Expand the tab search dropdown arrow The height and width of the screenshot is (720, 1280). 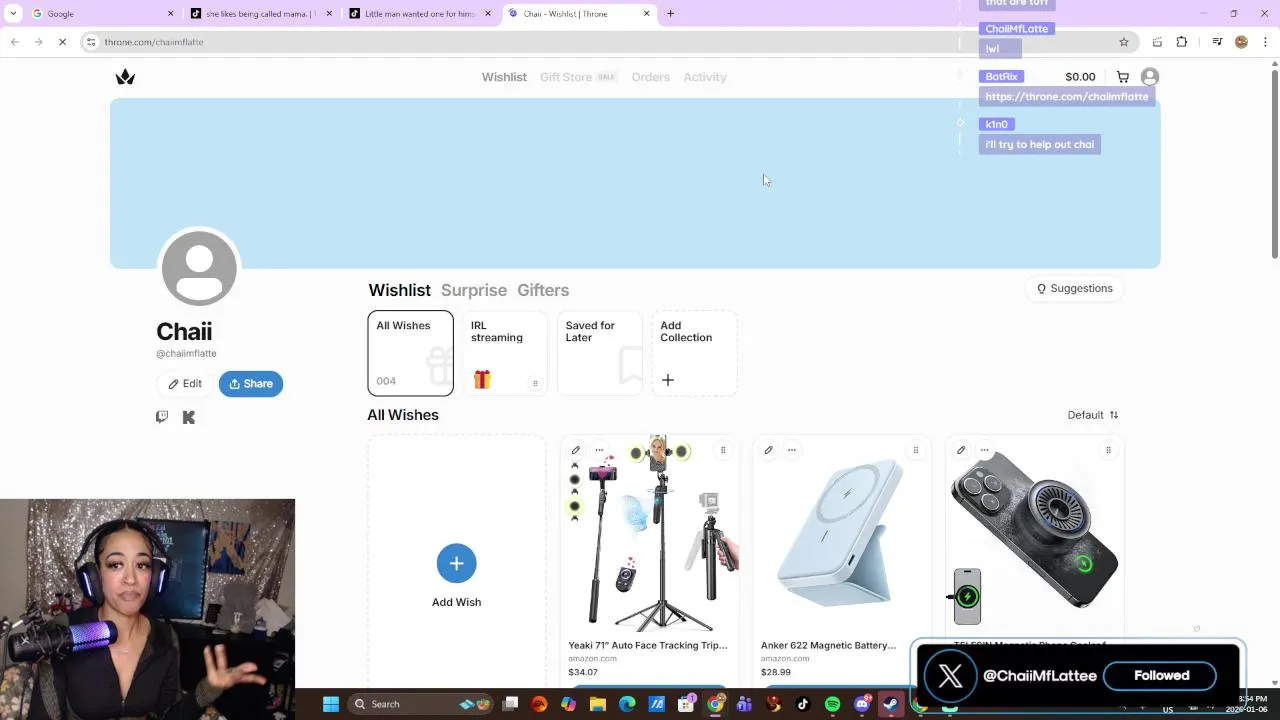point(13,14)
